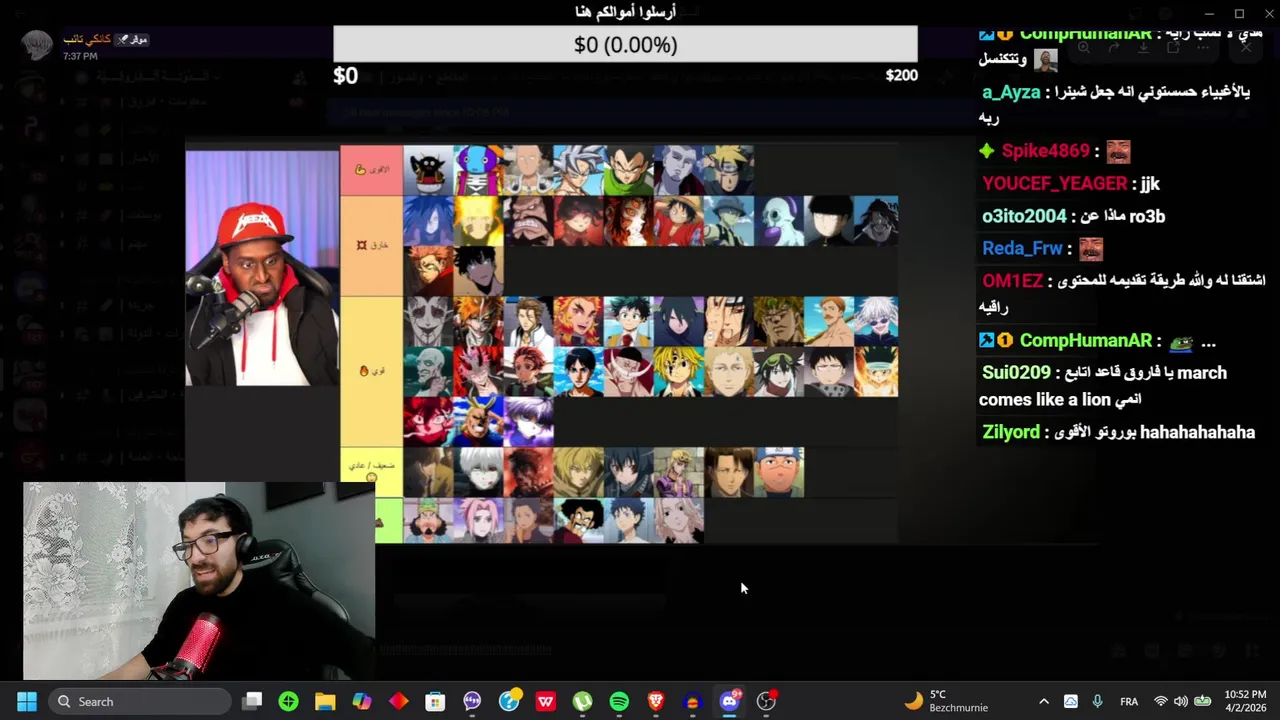Click the قوي yellow tier label

(x=371, y=371)
